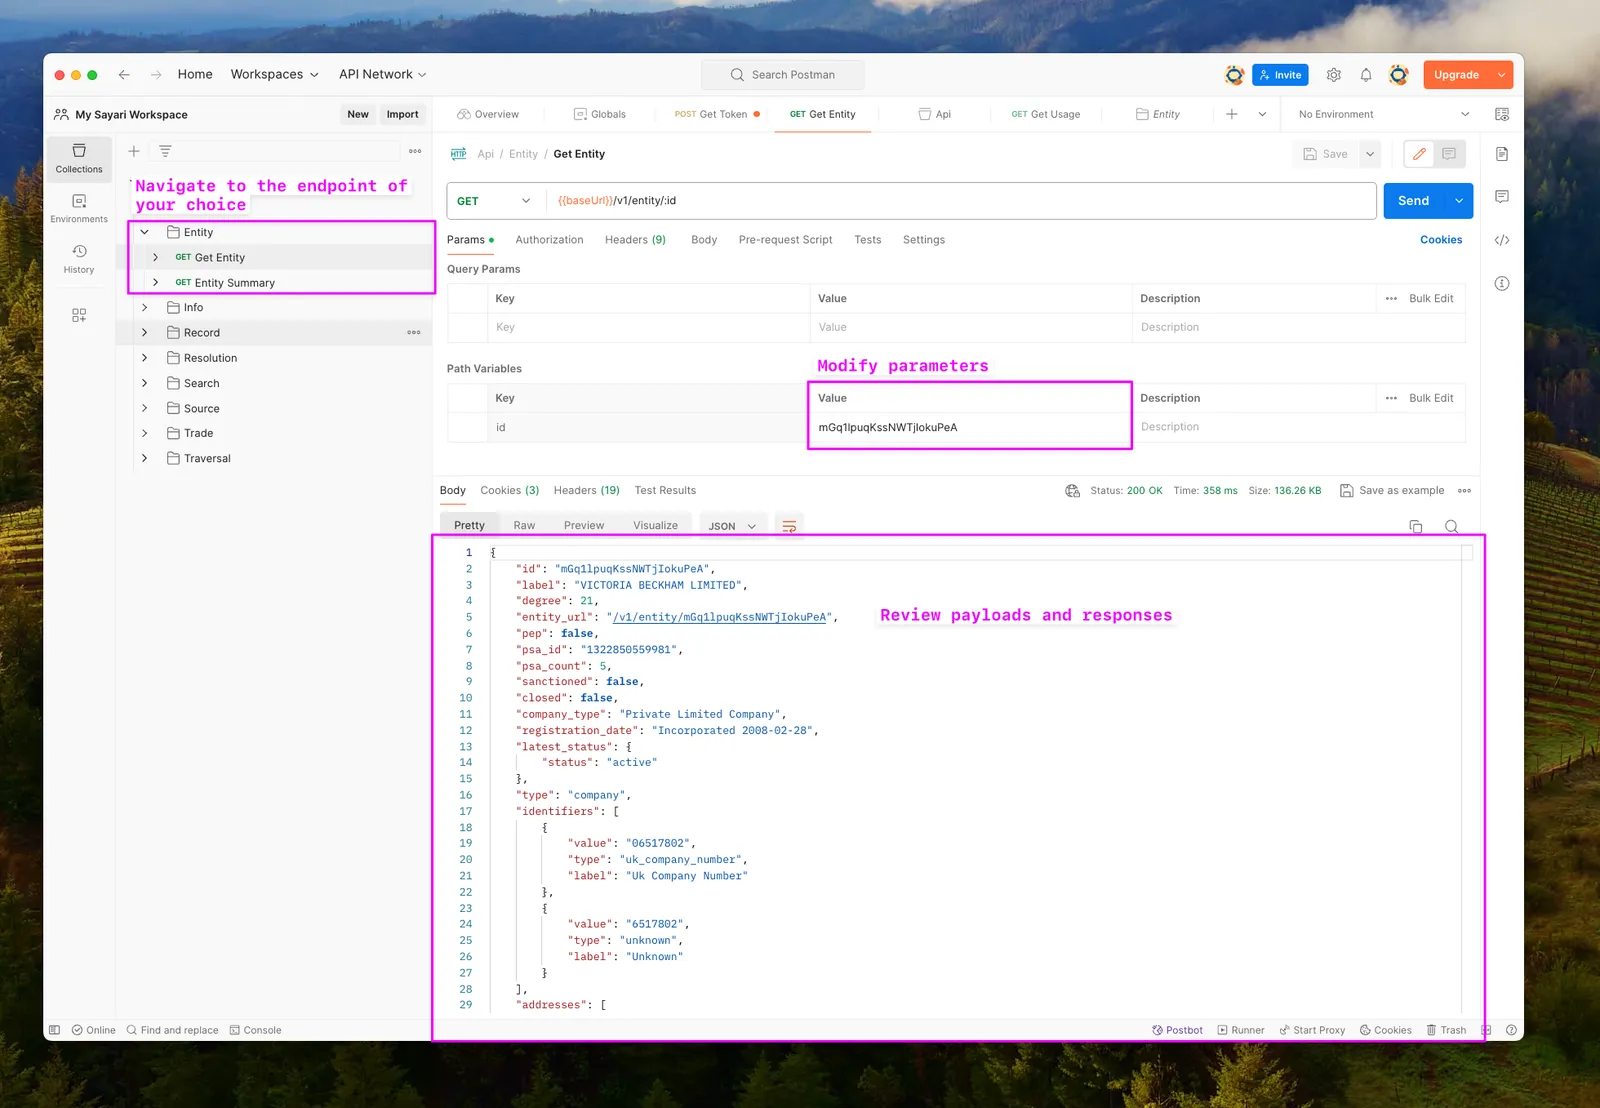Click the id path variable value

tap(968, 427)
